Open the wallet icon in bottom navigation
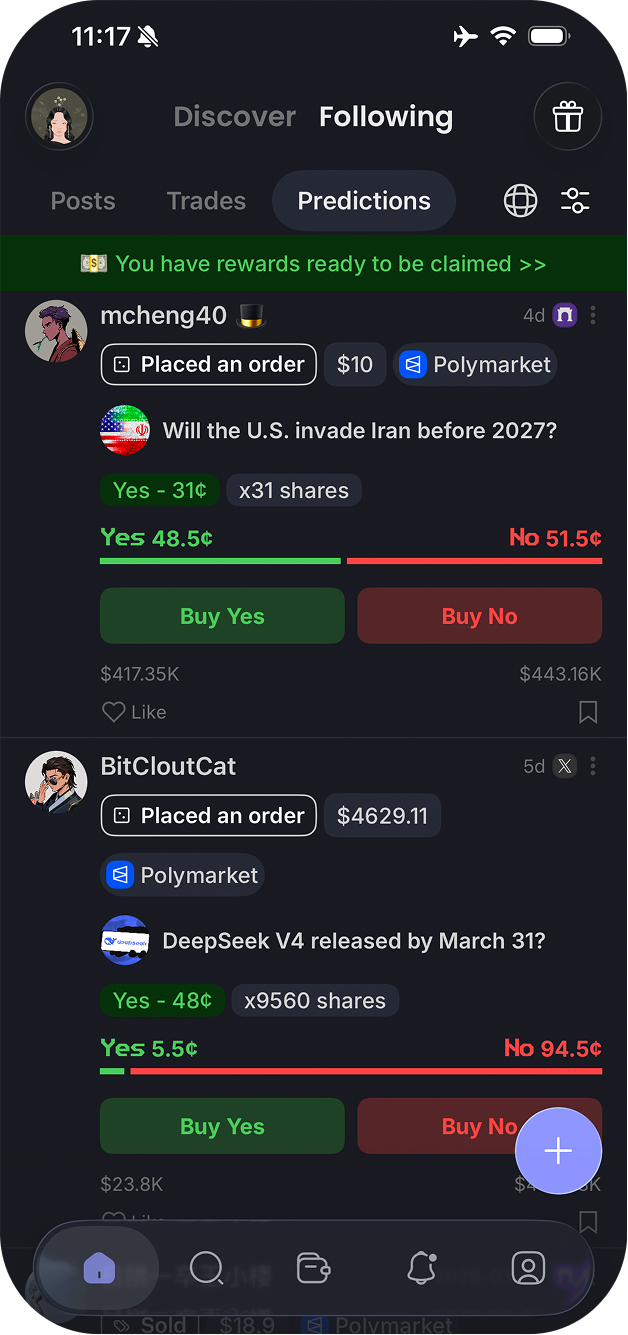The image size is (628, 1335). coord(314,1268)
